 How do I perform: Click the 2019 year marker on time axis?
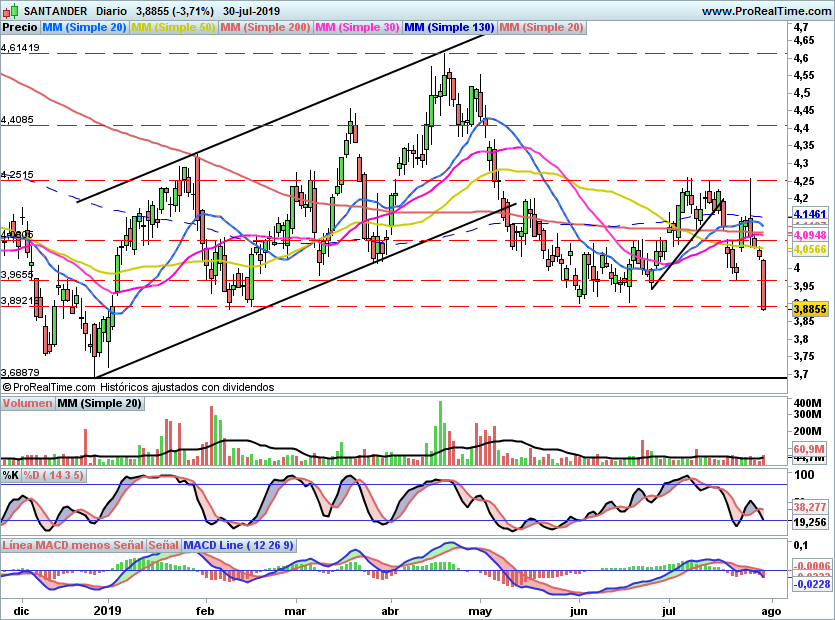[107, 611]
